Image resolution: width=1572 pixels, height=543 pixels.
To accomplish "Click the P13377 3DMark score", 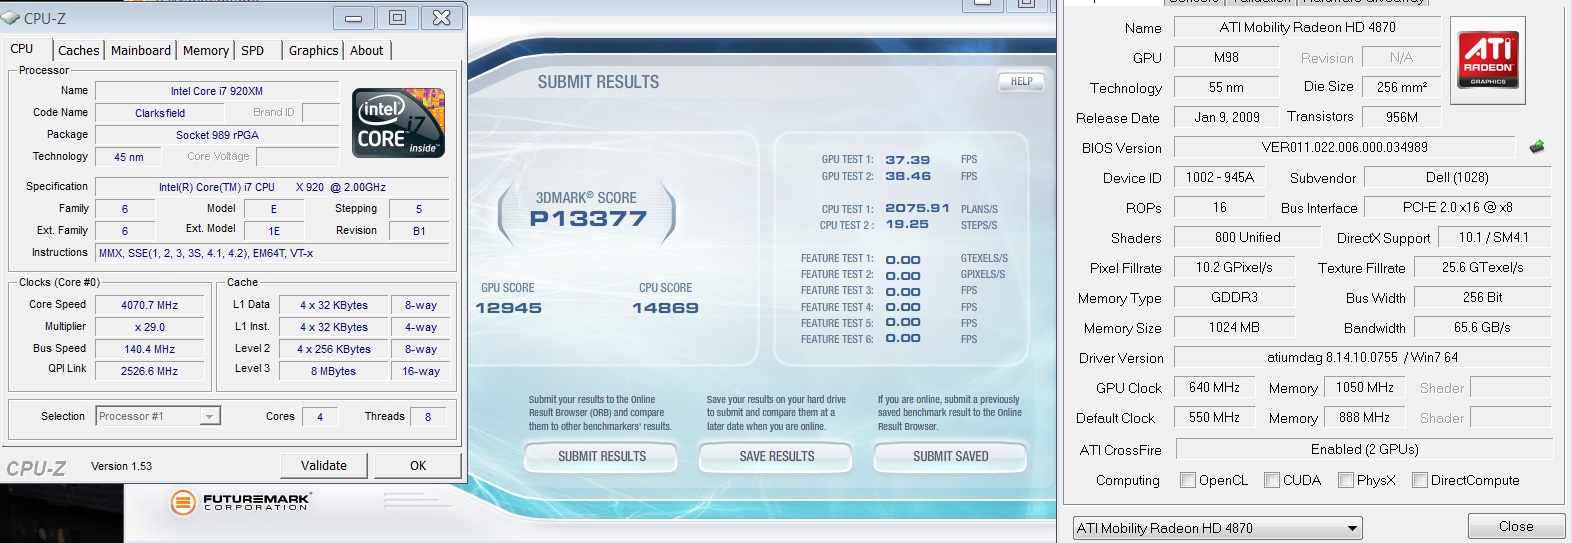I will click(x=588, y=218).
